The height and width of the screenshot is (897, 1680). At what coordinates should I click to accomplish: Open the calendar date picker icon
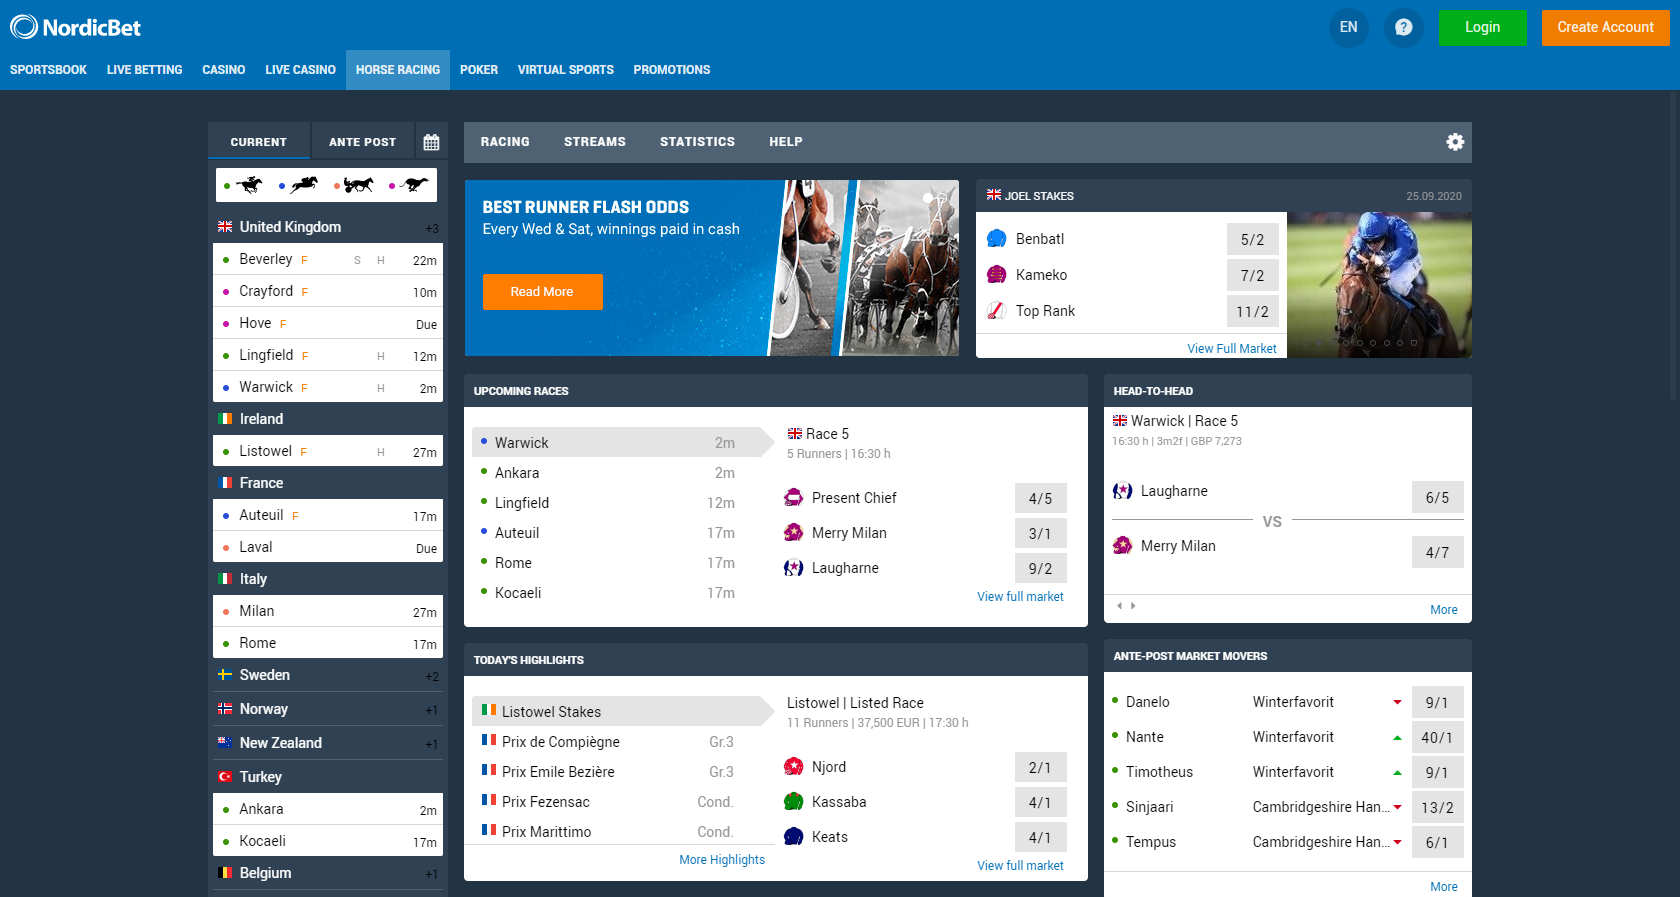(431, 142)
